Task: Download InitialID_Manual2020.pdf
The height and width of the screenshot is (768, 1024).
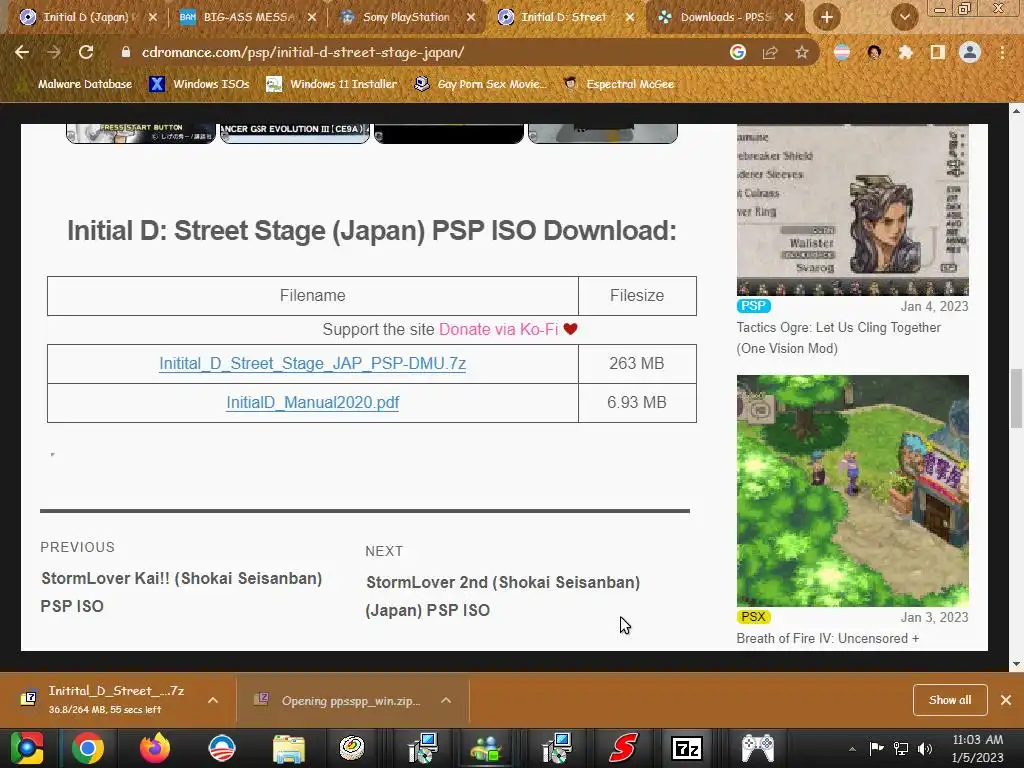Action: point(312,402)
